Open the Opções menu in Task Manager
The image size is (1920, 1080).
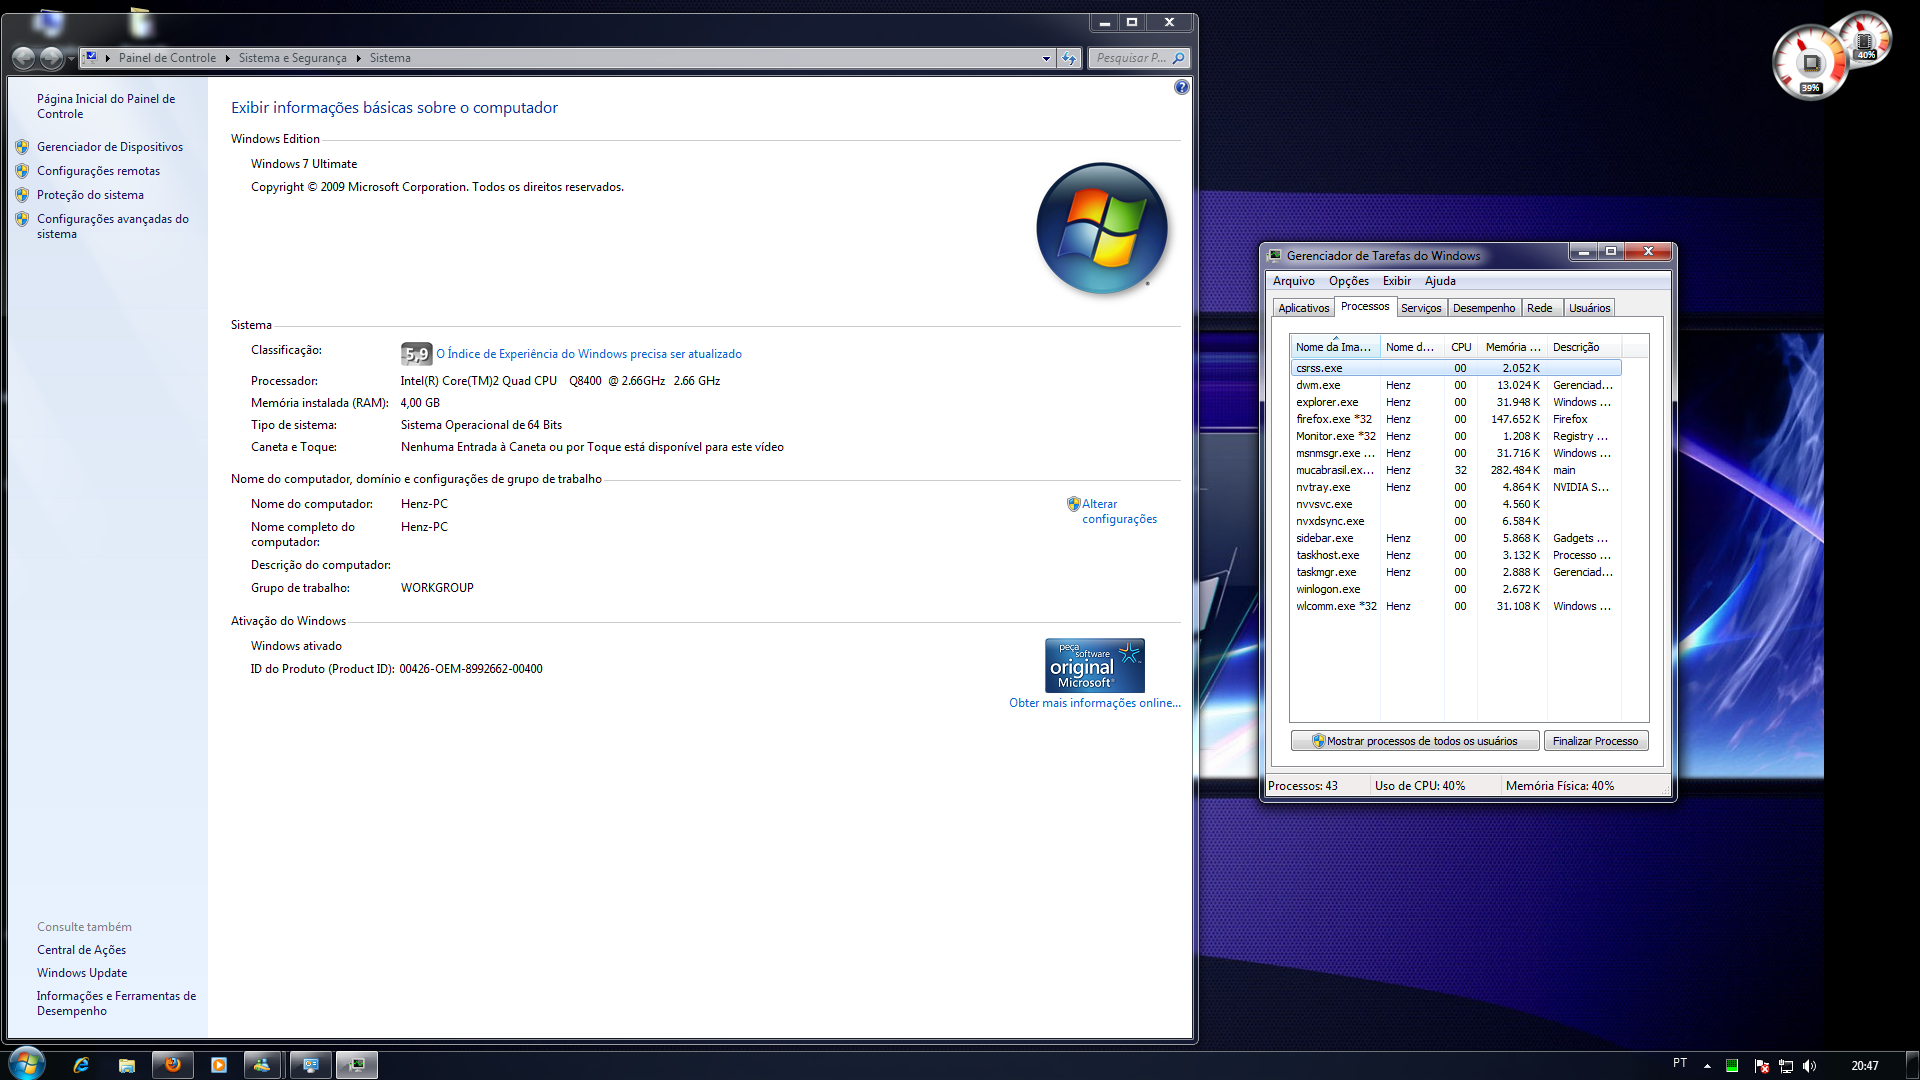[x=1348, y=281]
